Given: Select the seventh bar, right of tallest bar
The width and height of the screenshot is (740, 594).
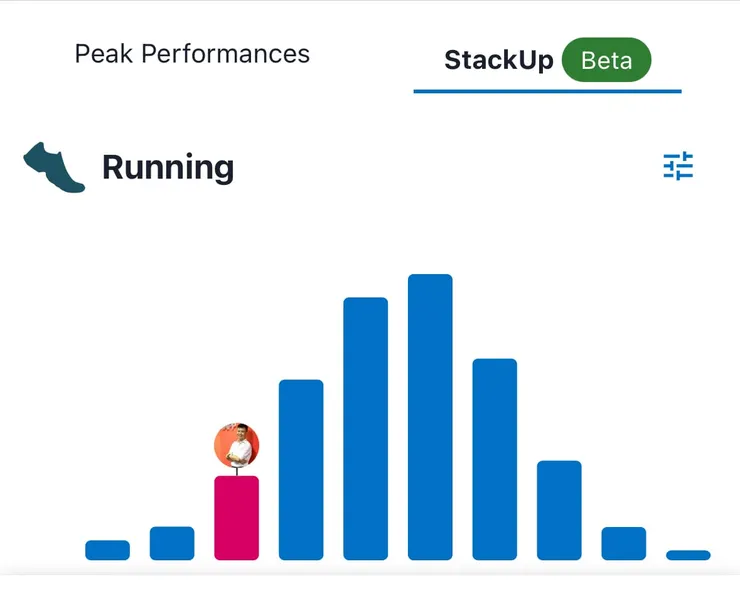Looking at the screenshot, I should point(494,459).
